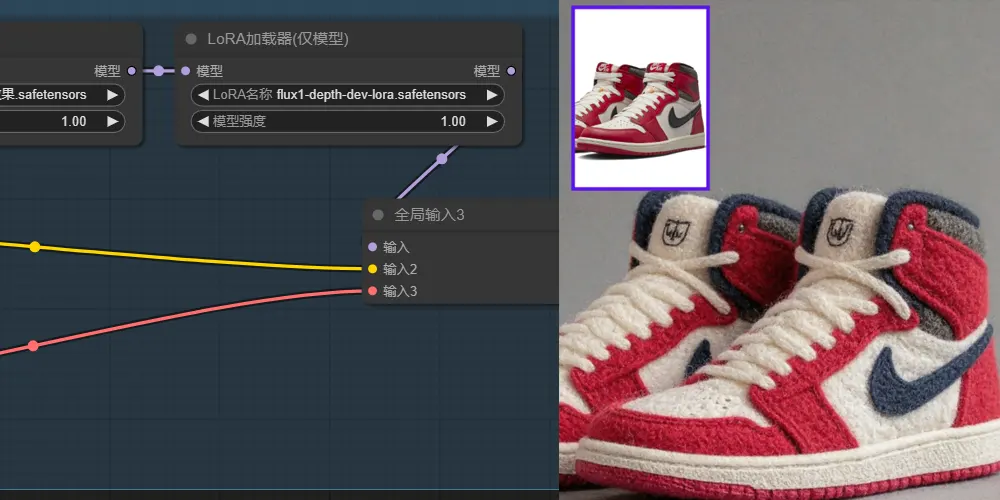Click midpoint dot on purple link to 全局输入3
This screenshot has height=500, width=1000.
point(441,159)
